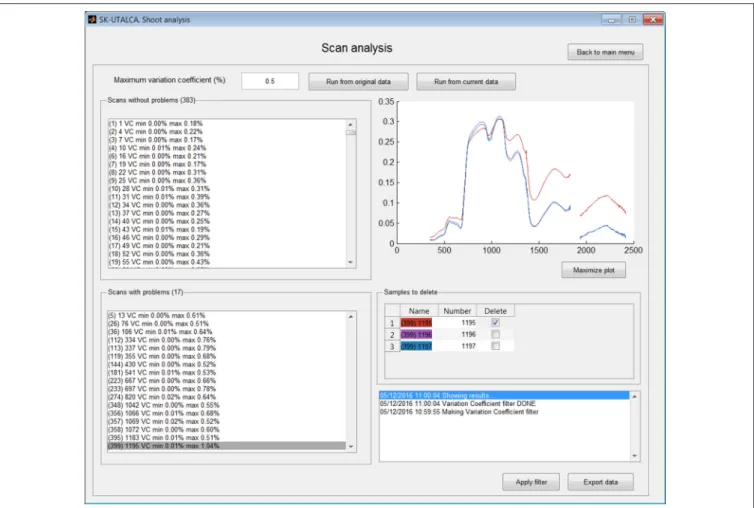Click down arrow of the log messages list

coord(634,456)
